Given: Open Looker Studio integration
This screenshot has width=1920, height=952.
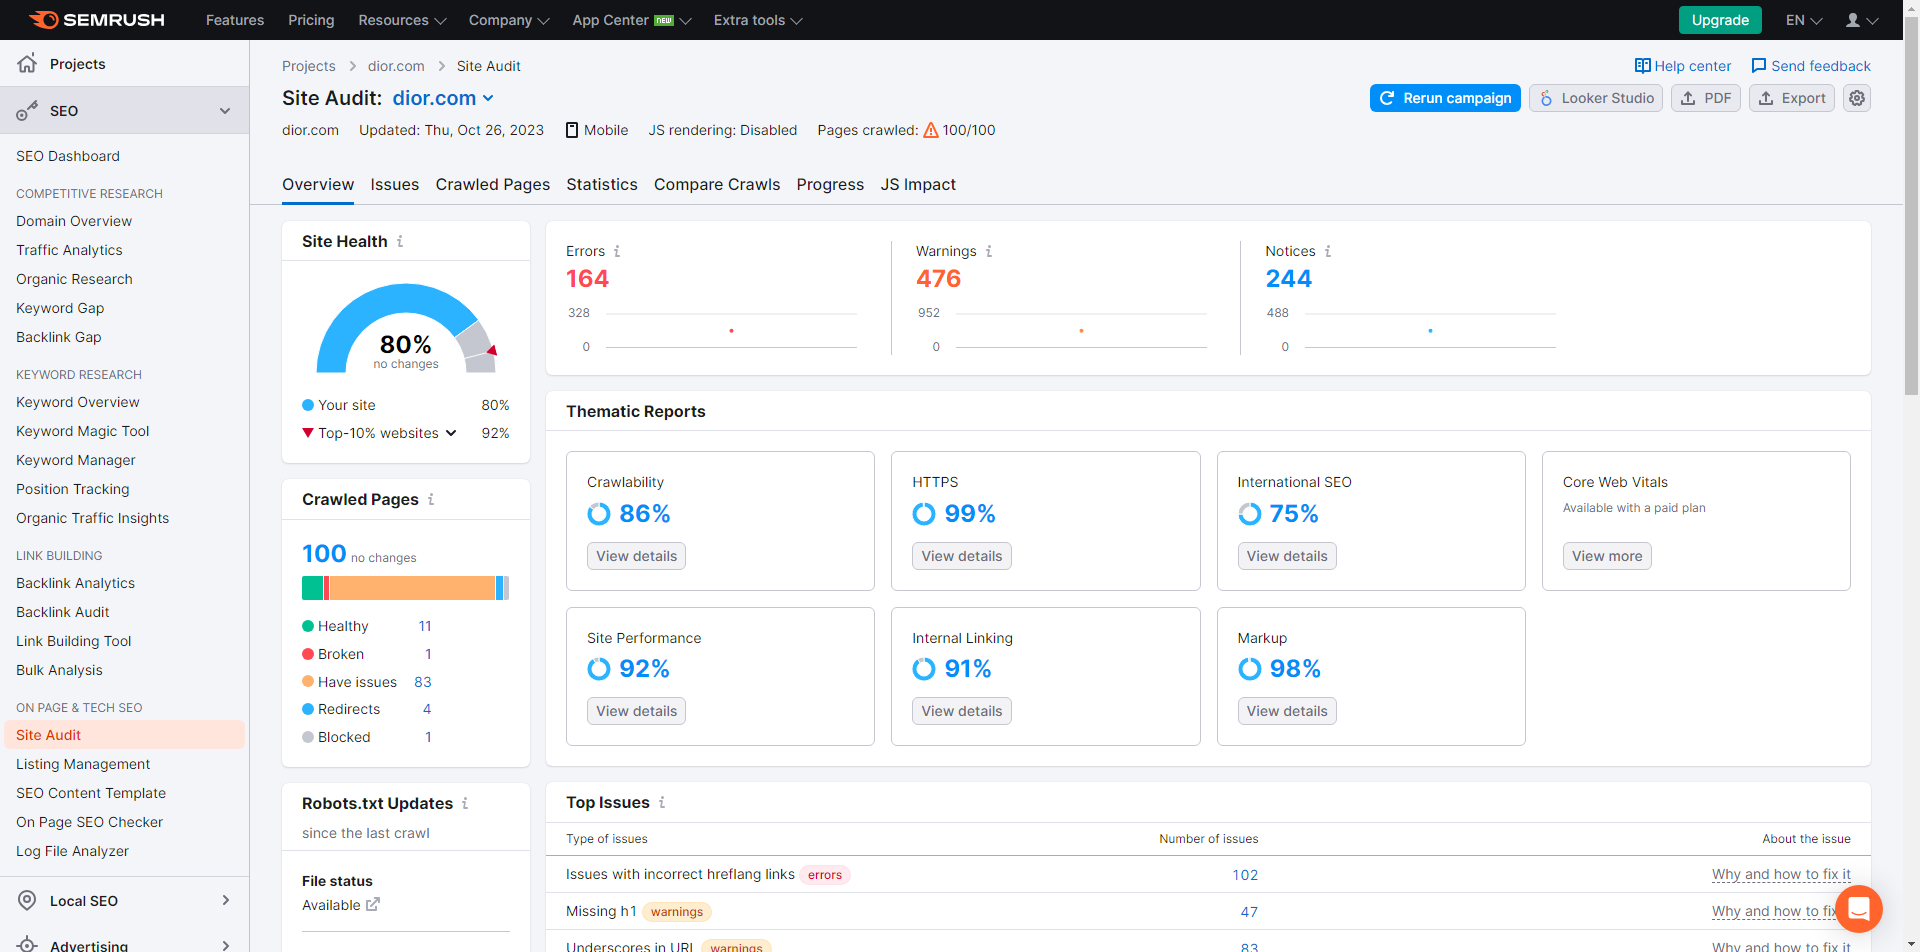Looking at the screenshot, I should pos(1596,98).
